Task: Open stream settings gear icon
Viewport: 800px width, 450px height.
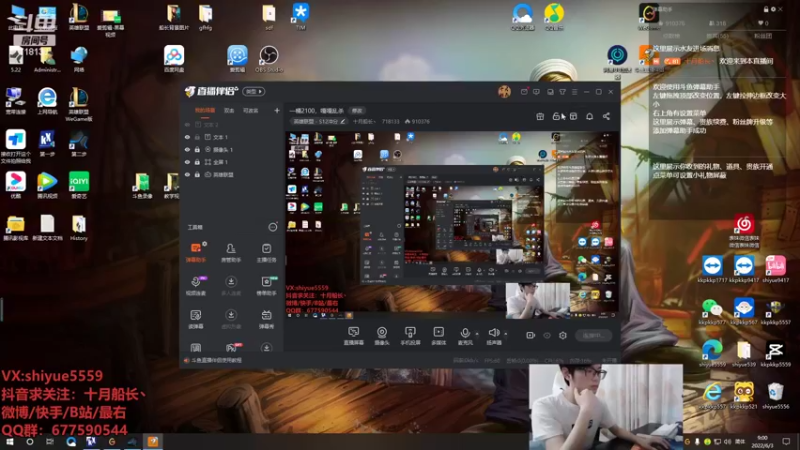Action: 563,335
